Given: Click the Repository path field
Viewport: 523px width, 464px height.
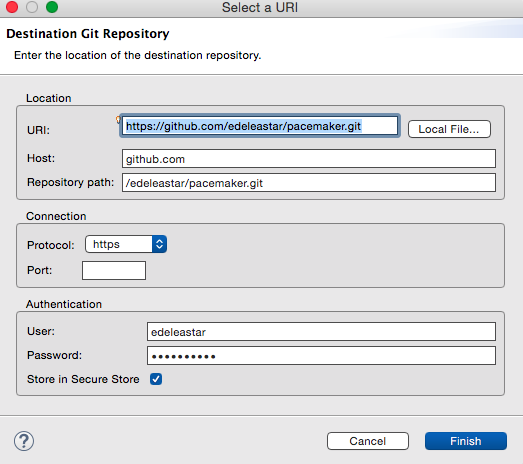Looking at the screenshot, I should tap(309, 183).
